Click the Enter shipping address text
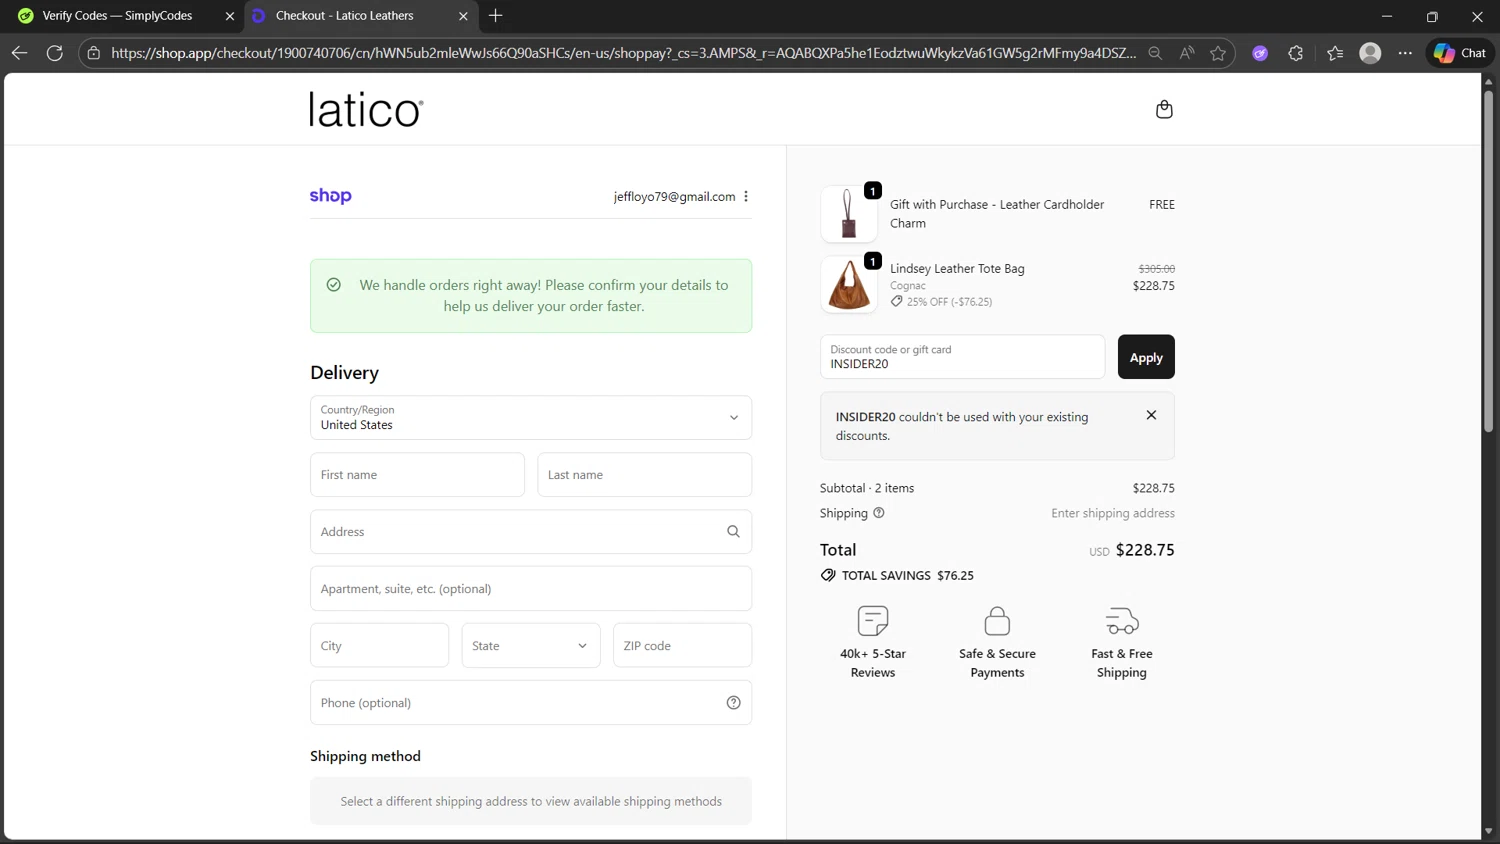This screenshot has height=844, width=1500. click(x=1113, y=513)
